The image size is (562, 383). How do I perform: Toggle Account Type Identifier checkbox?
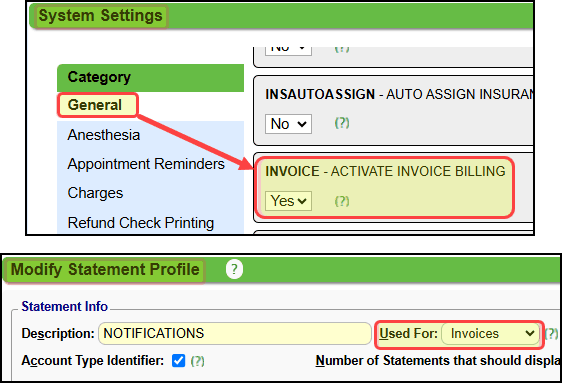pos(178,361)
